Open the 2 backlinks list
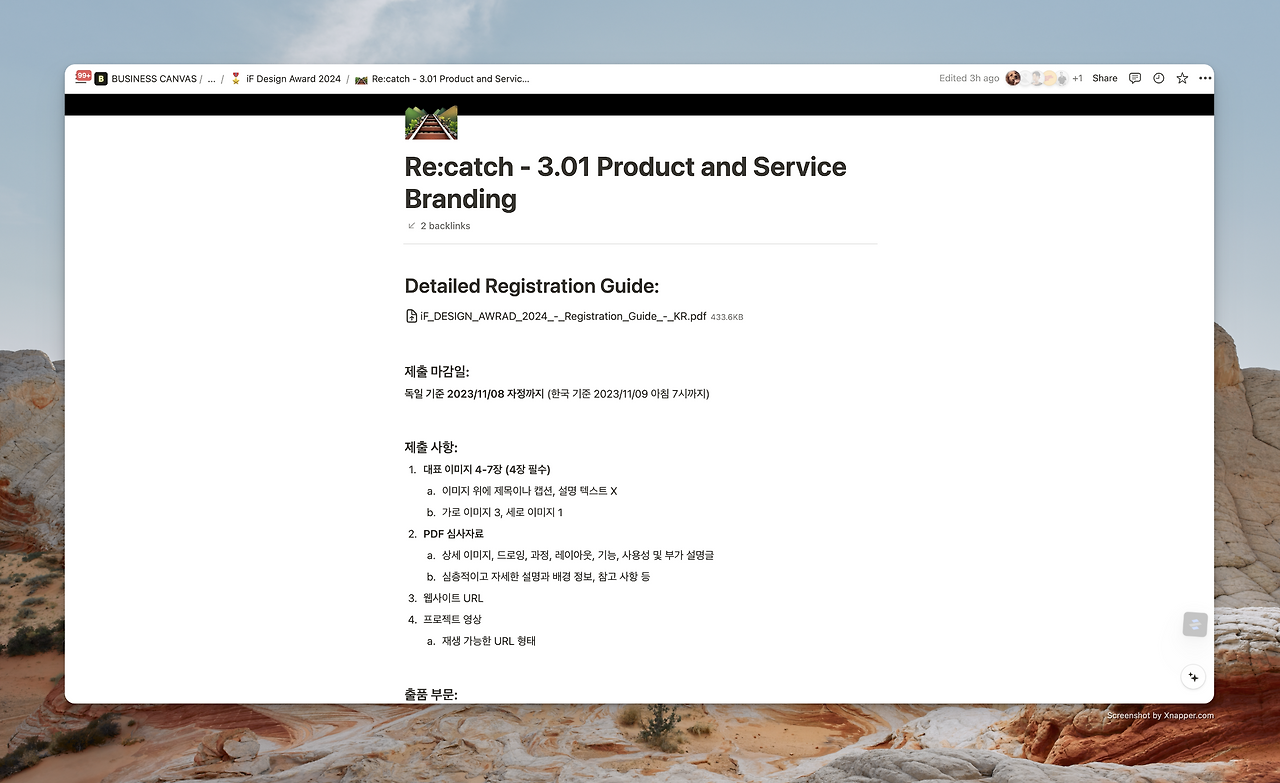The width and height of the screenshot is (1280, 783). (439, 226)
